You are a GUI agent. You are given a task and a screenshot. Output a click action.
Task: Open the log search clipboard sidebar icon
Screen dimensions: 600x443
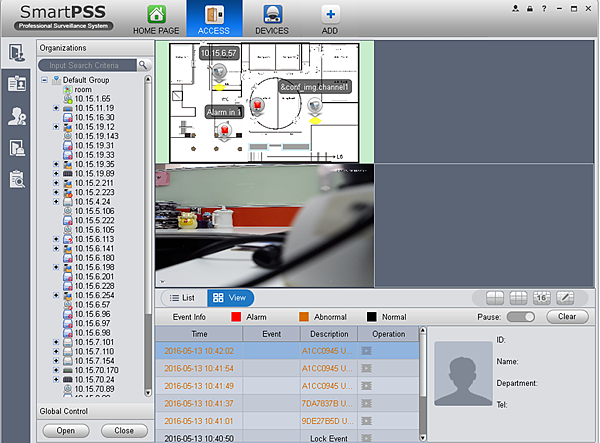(x=16, y=179)
